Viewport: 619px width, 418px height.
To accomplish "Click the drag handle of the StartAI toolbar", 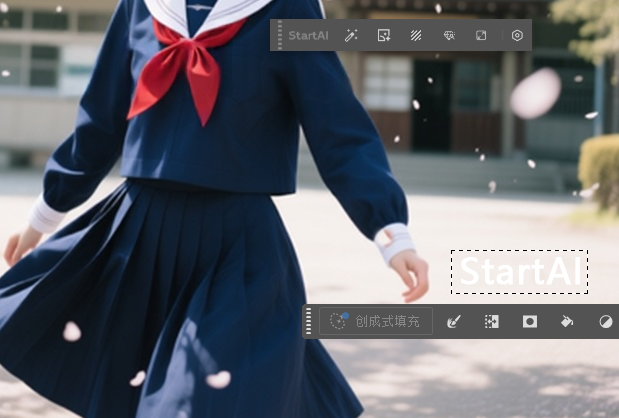I will [279, 35].
